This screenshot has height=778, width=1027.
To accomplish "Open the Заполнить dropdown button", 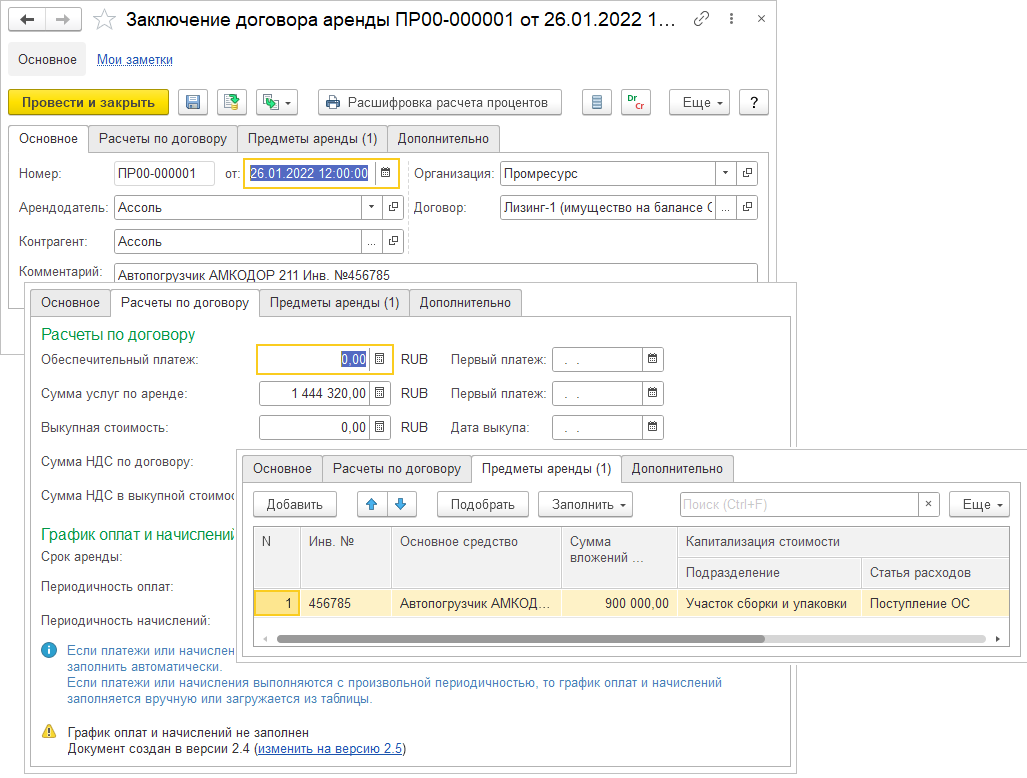I will coord(585,504).
